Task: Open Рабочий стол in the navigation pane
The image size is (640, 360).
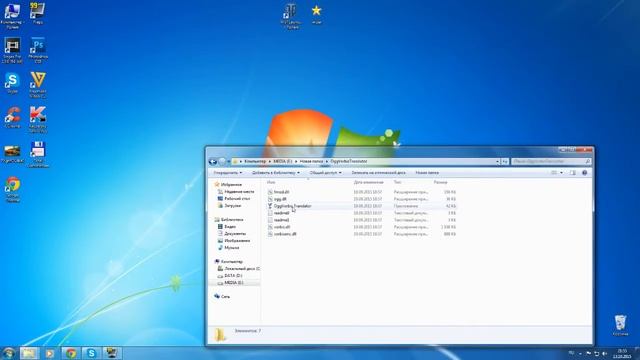Action: coord(233,198)
